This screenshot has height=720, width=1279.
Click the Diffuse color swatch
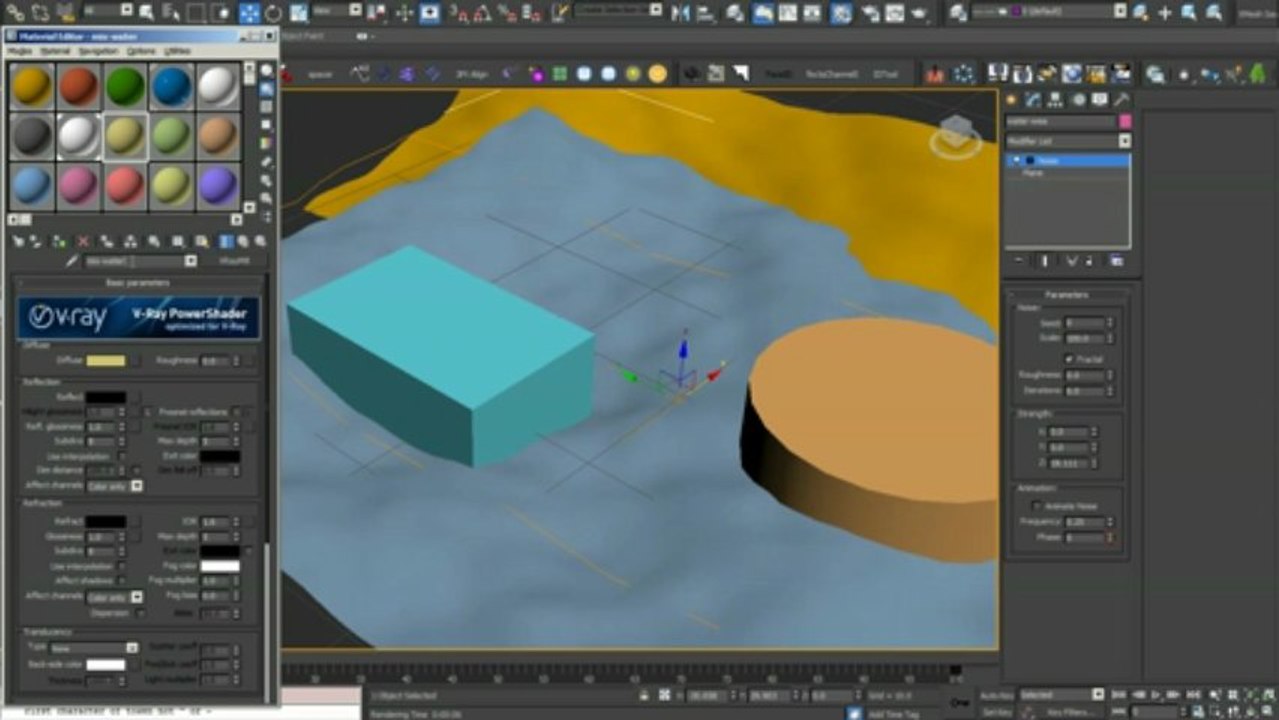(106, 360)
